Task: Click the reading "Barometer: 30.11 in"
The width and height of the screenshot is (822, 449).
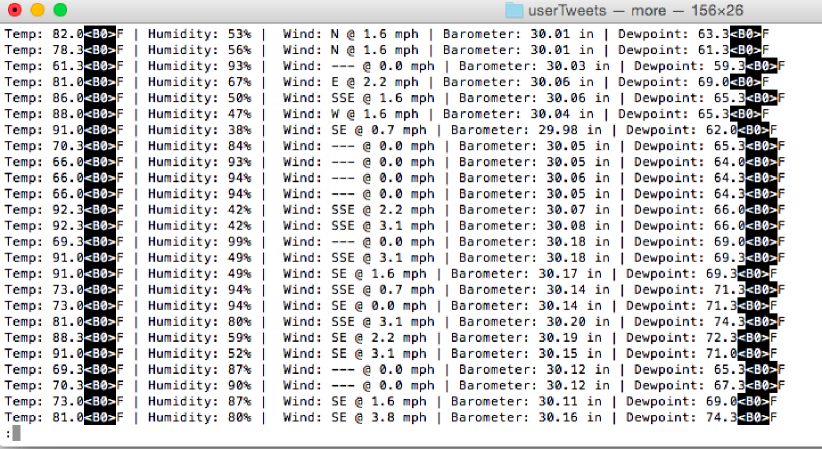Action: 526,402
